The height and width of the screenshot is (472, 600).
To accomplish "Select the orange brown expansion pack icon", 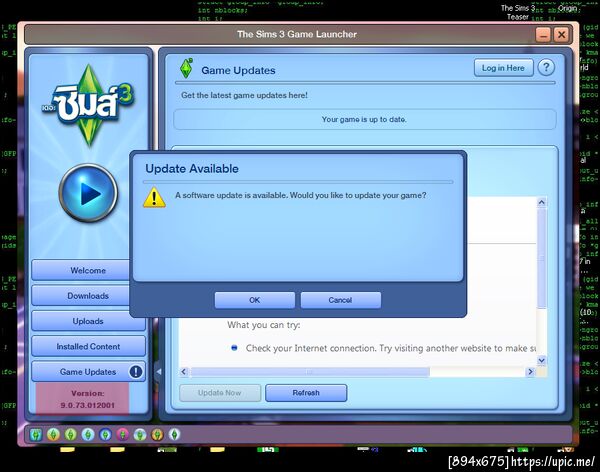I will click(157, 434).
